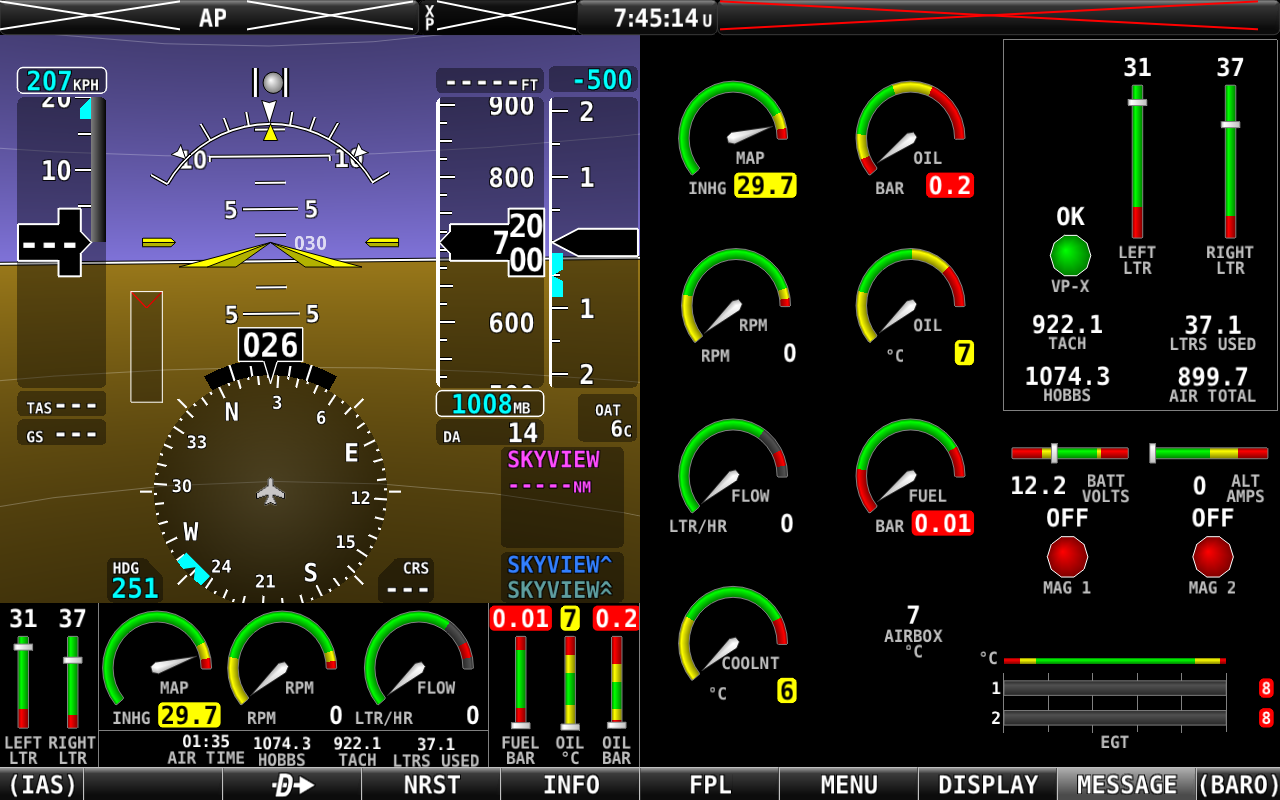Click the MAP manifold pressure gauge

(x=733, y=135)
